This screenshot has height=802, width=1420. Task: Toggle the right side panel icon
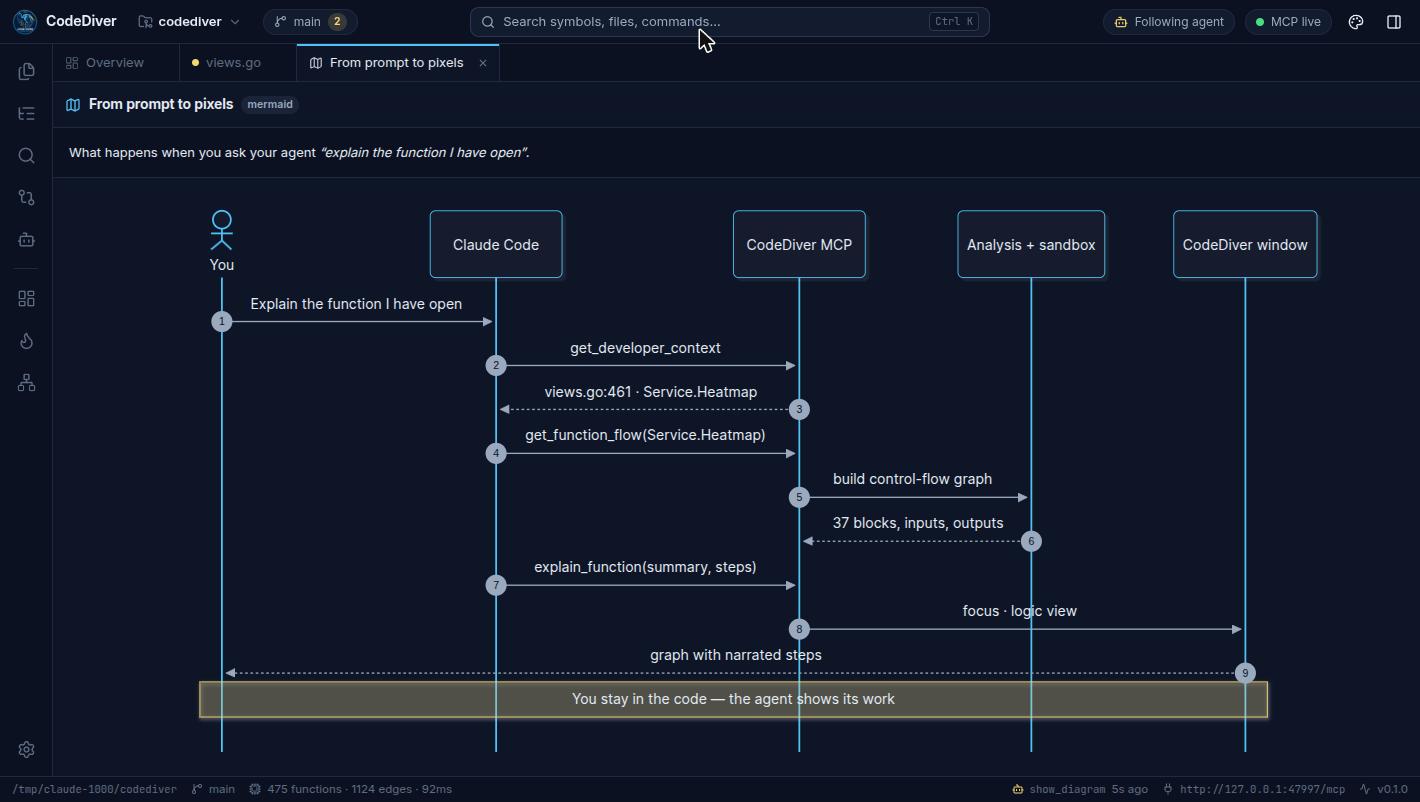coord(1394,21)
